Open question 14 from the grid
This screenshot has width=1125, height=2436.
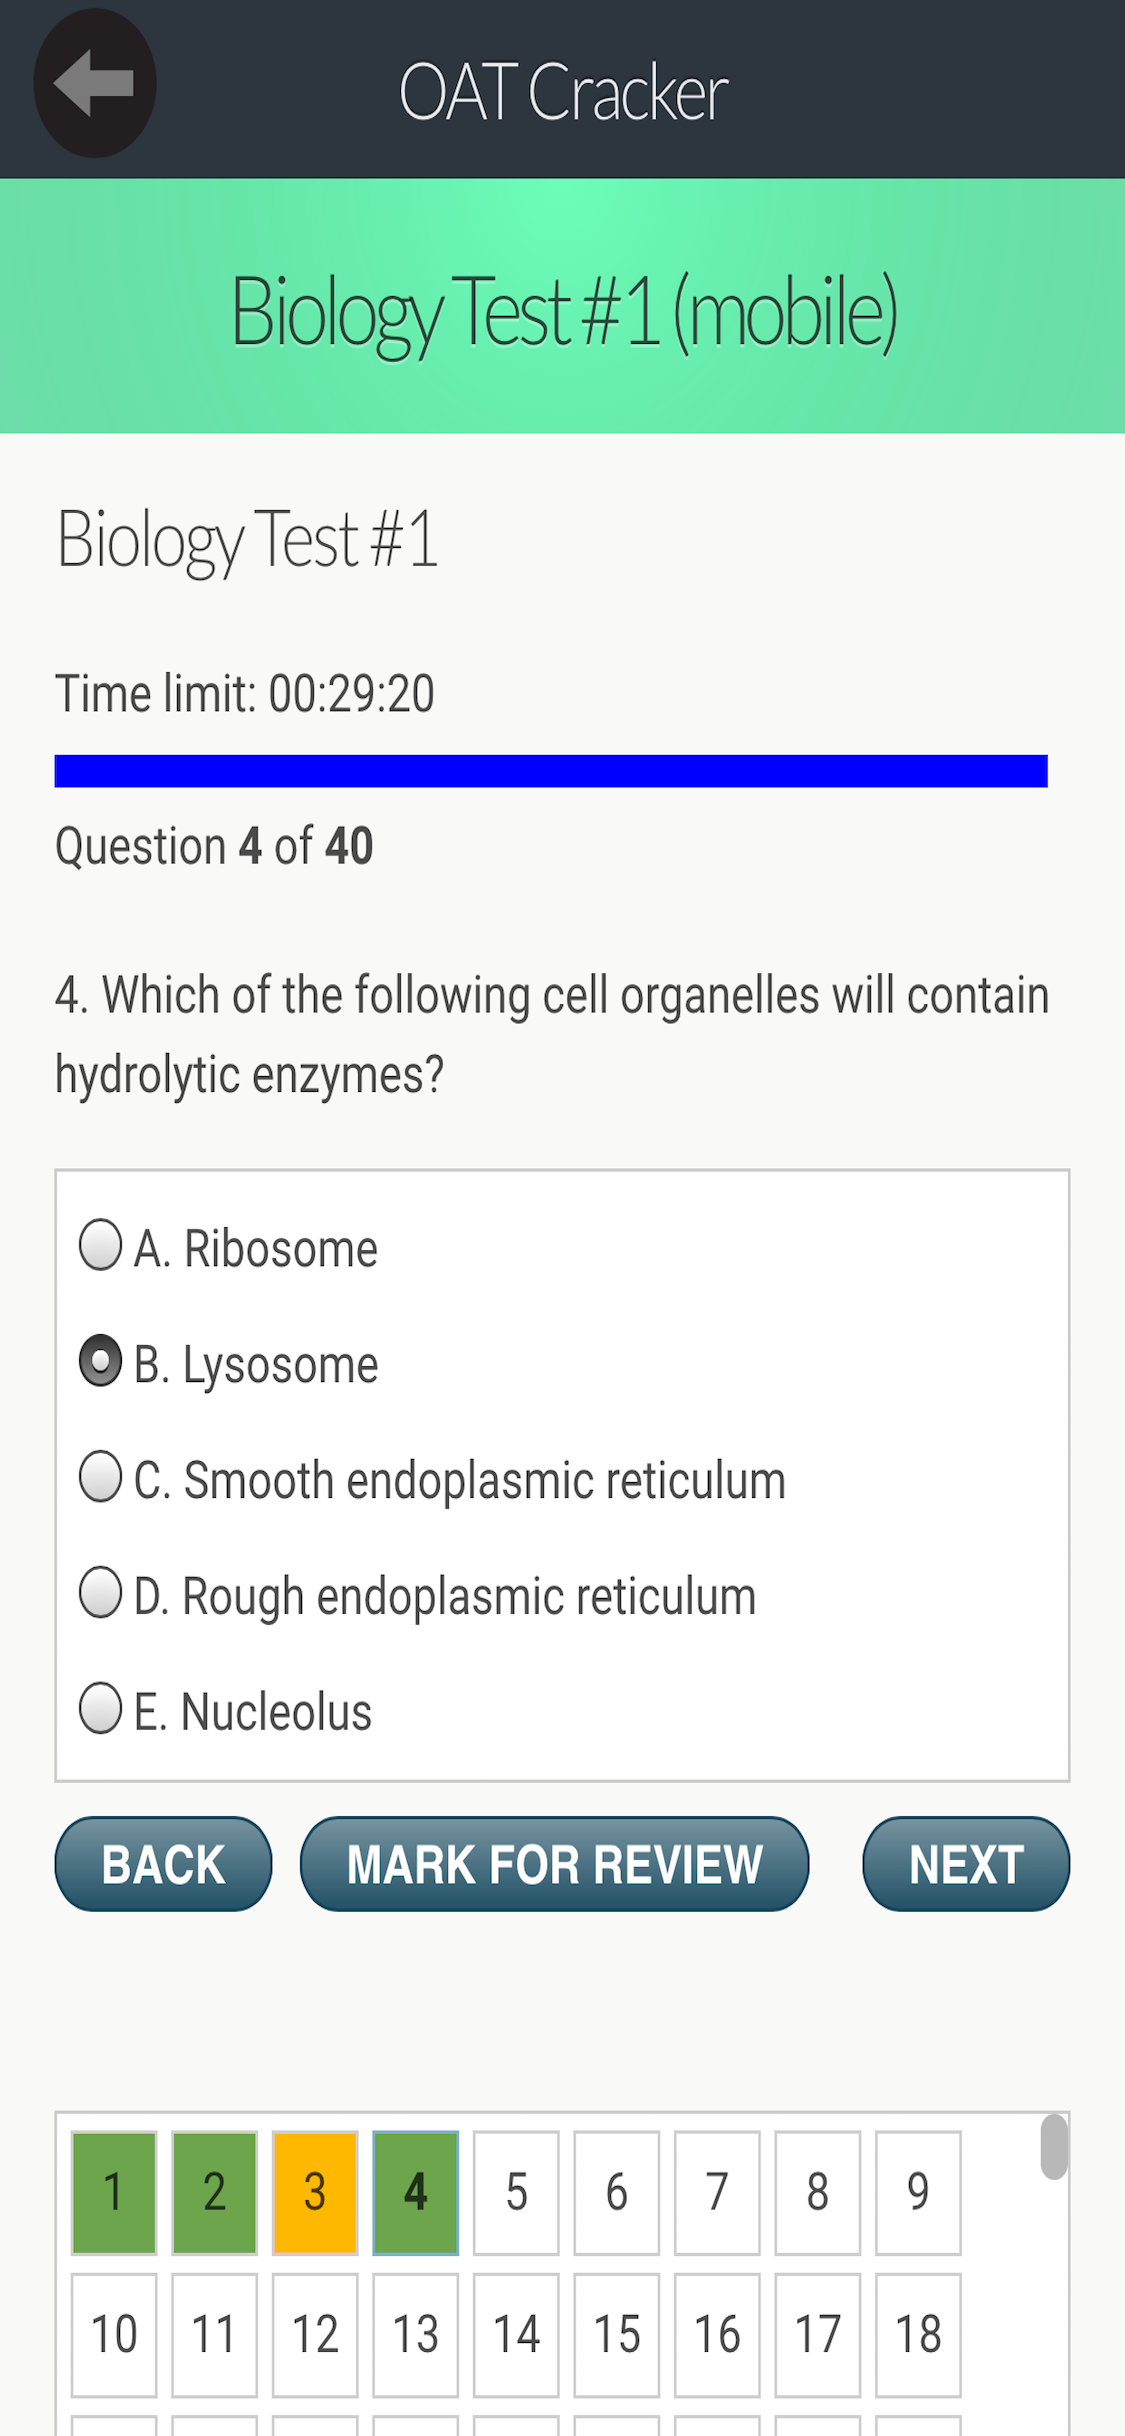point(516,2335)
